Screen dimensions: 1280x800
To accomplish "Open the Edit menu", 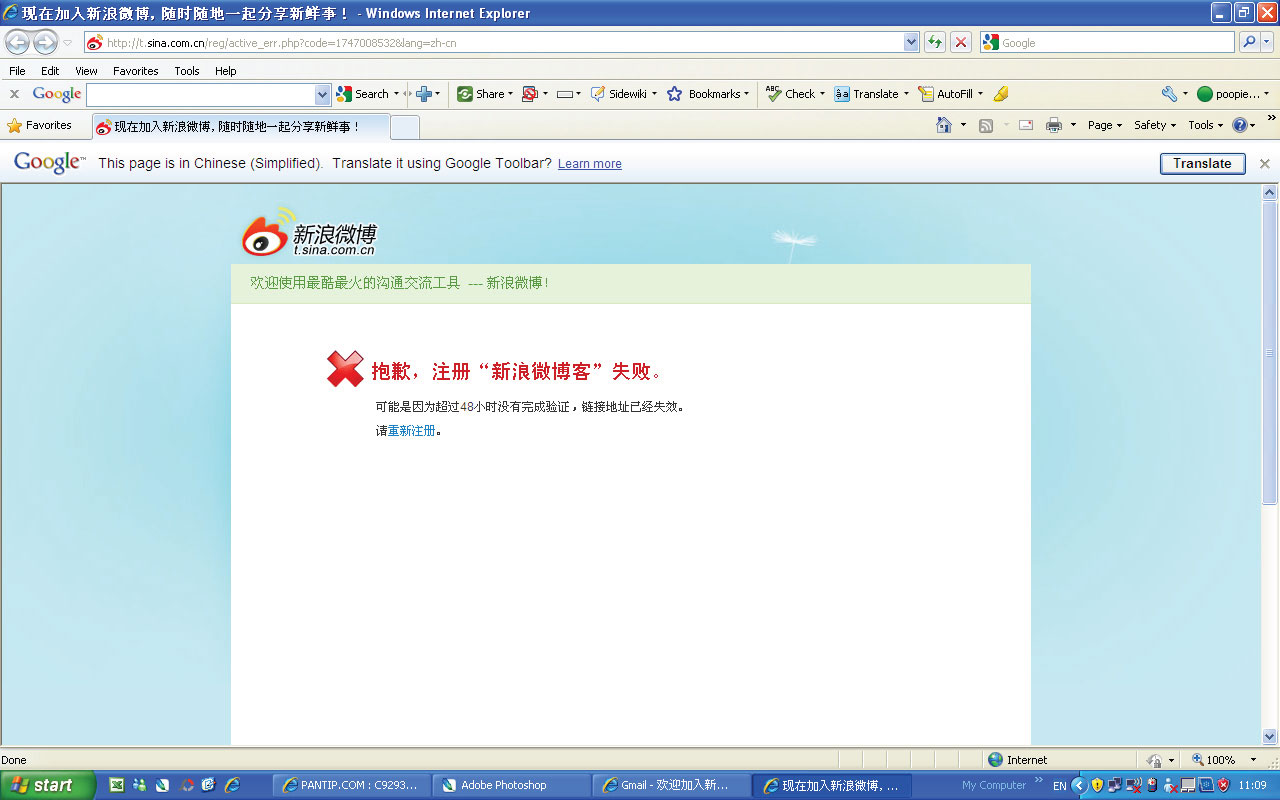I will (x=50, y=71).
